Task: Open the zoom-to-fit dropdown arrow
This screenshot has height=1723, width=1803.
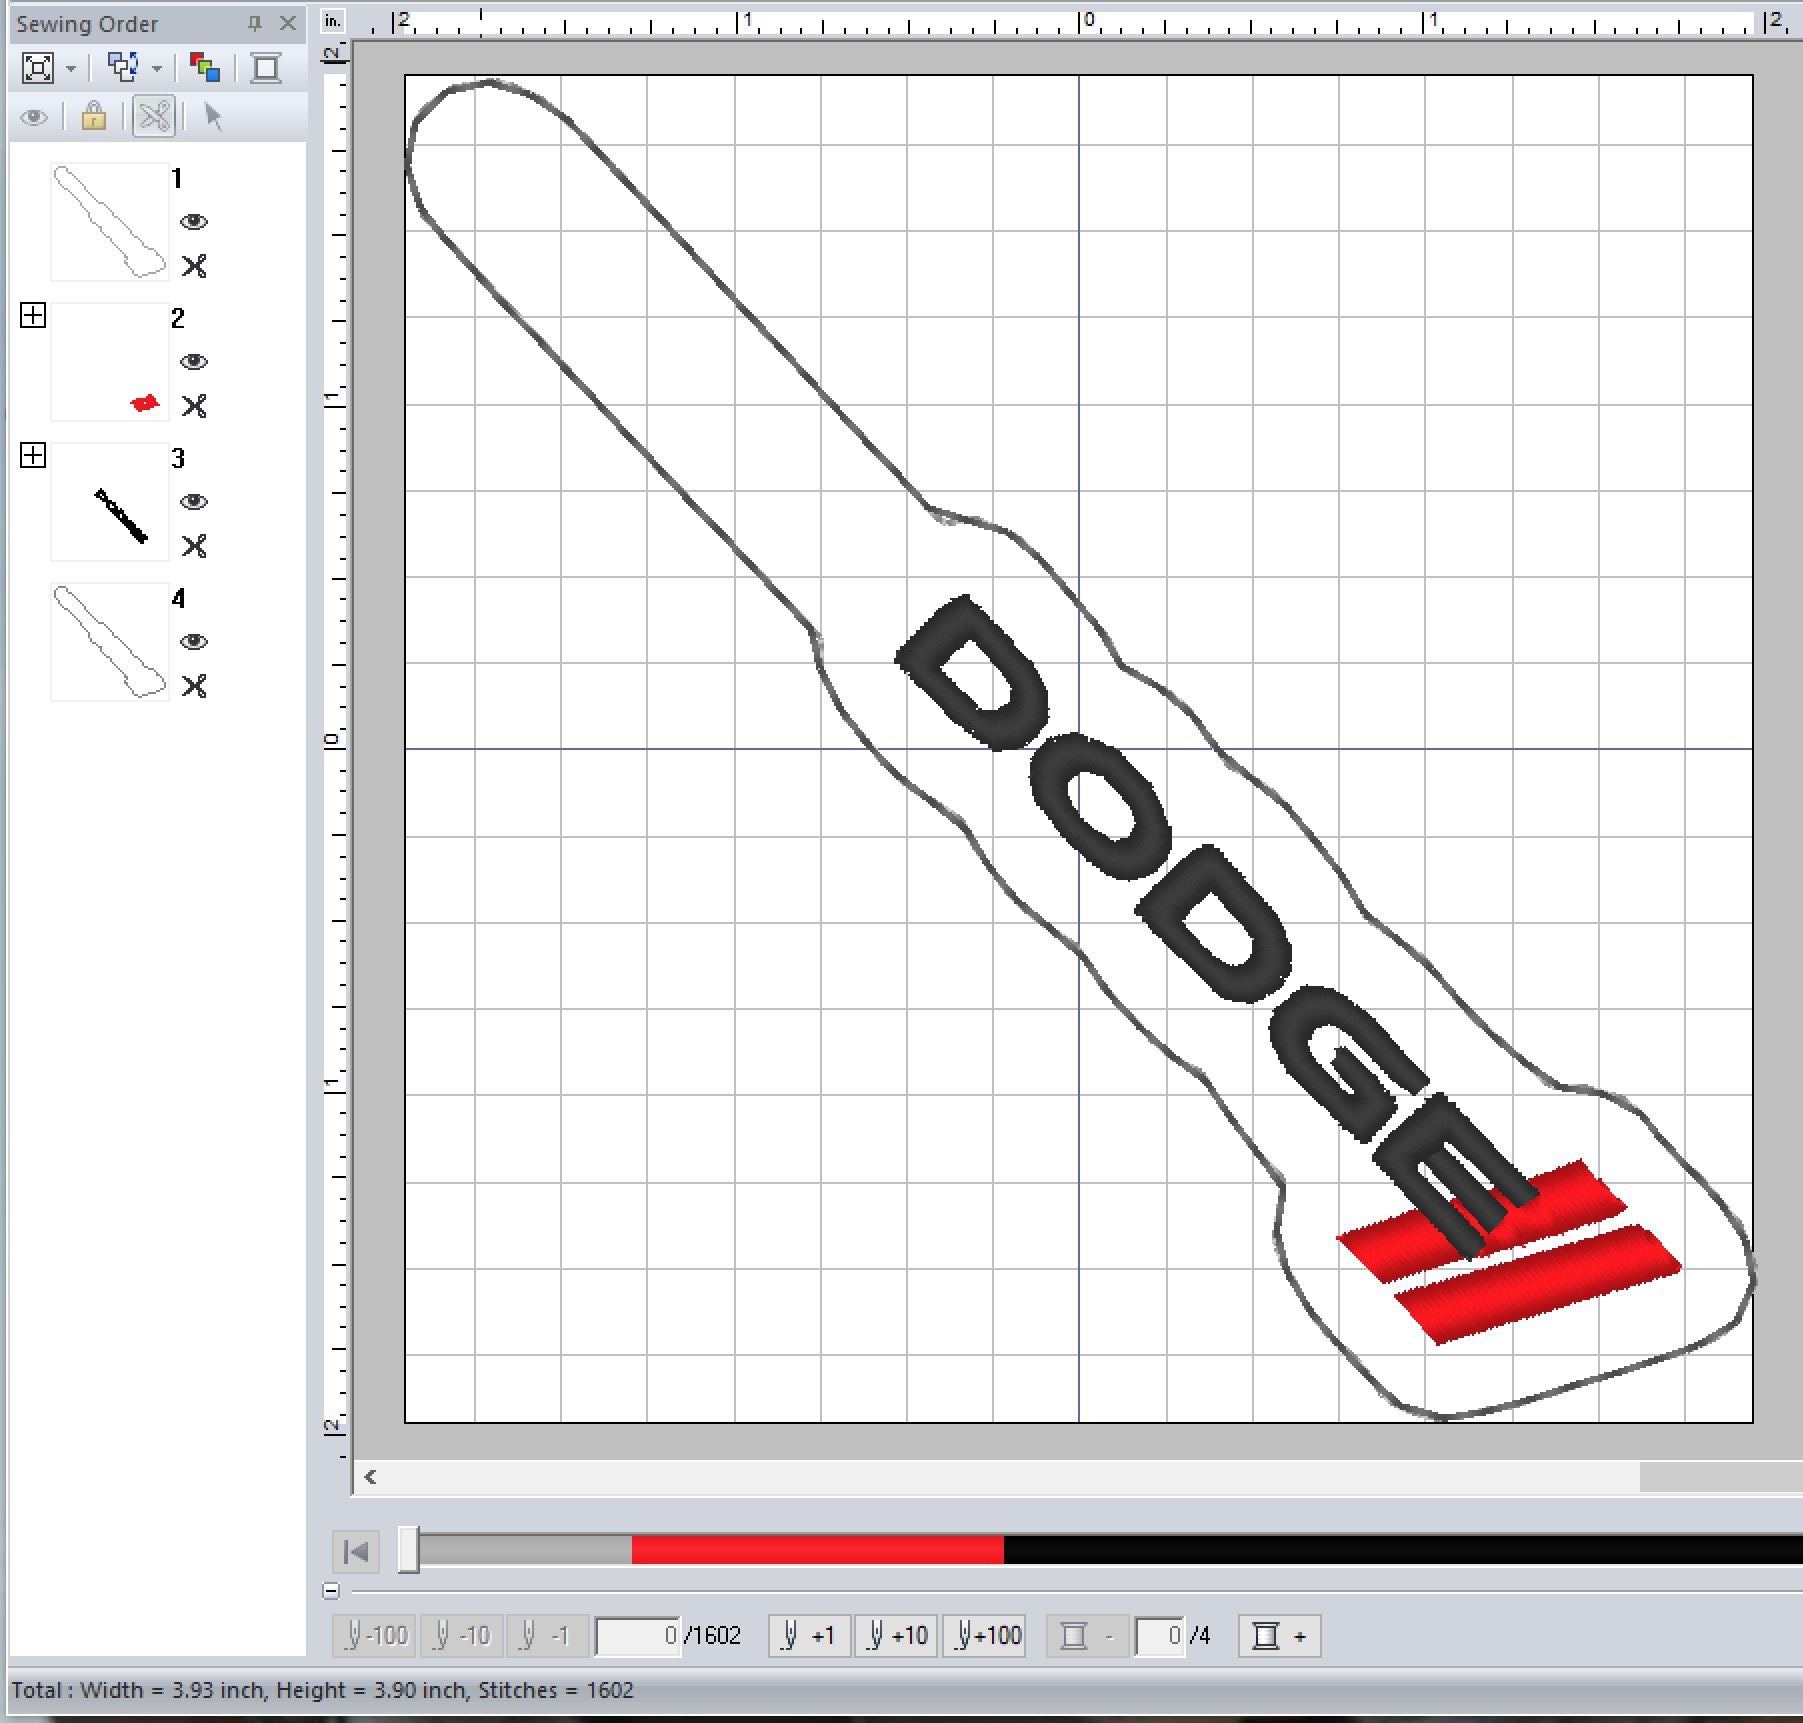Action: click(x=71, y=69)
